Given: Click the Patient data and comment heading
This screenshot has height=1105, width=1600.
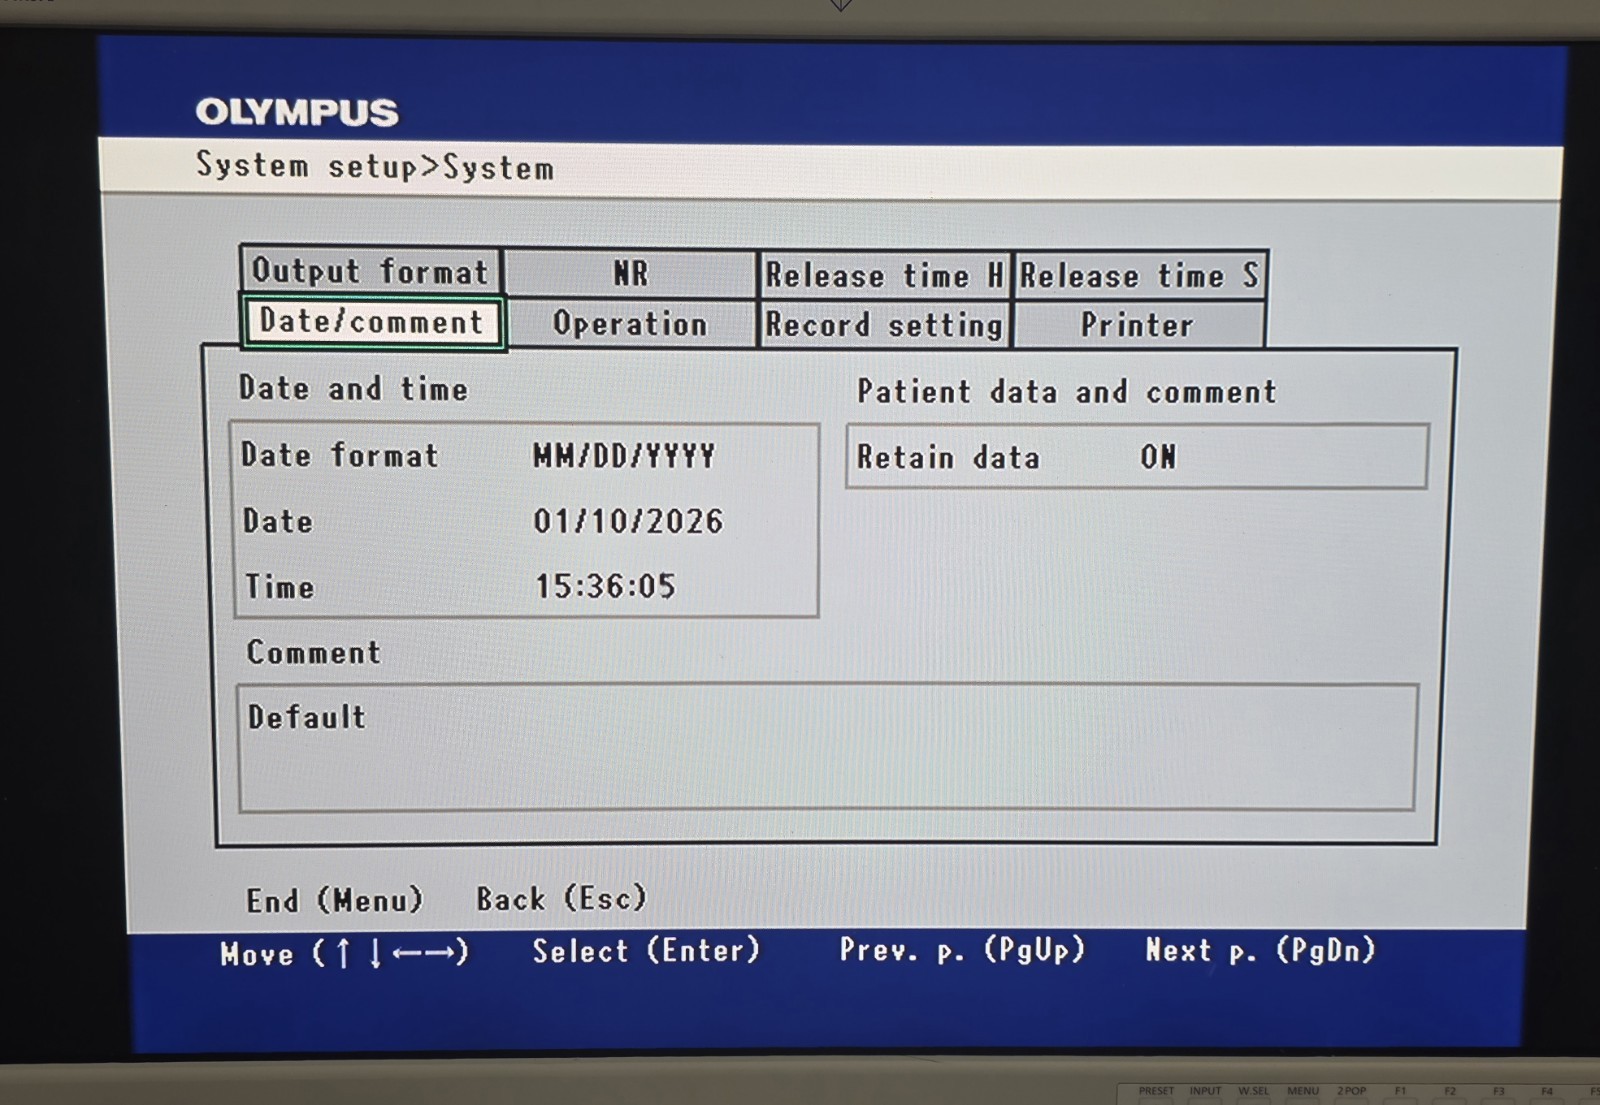Looking at the screenshot, I should coord(1067,391).
